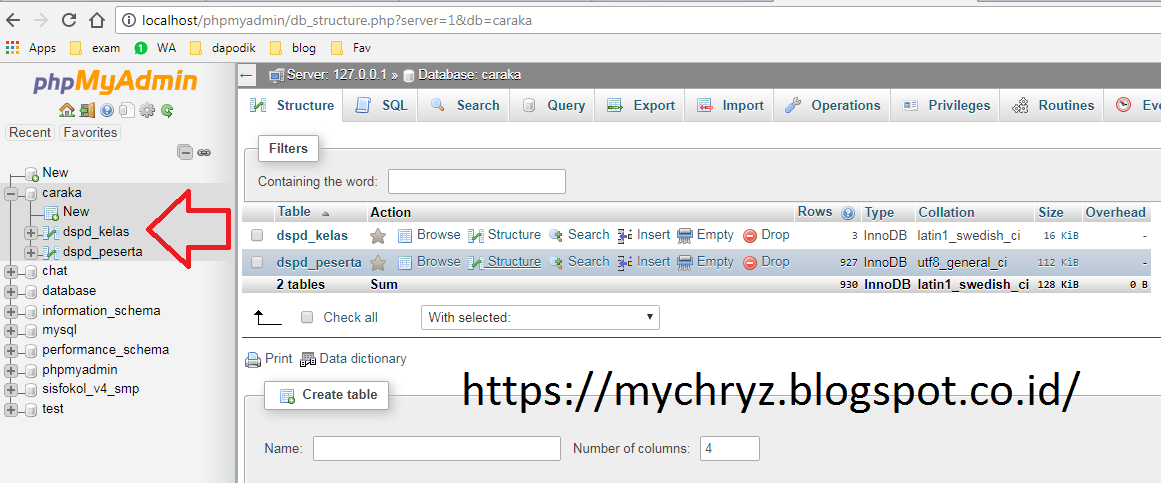1161x483 pixels.
Task: Click Favorites button in sidebar
Action: (90, 133)
